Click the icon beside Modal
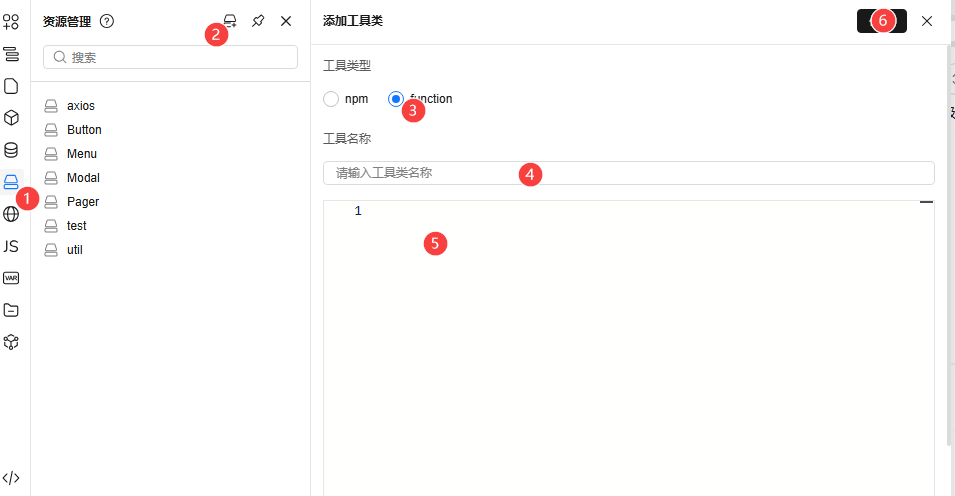This screenshot has height=496, width=955. [51, 178]
